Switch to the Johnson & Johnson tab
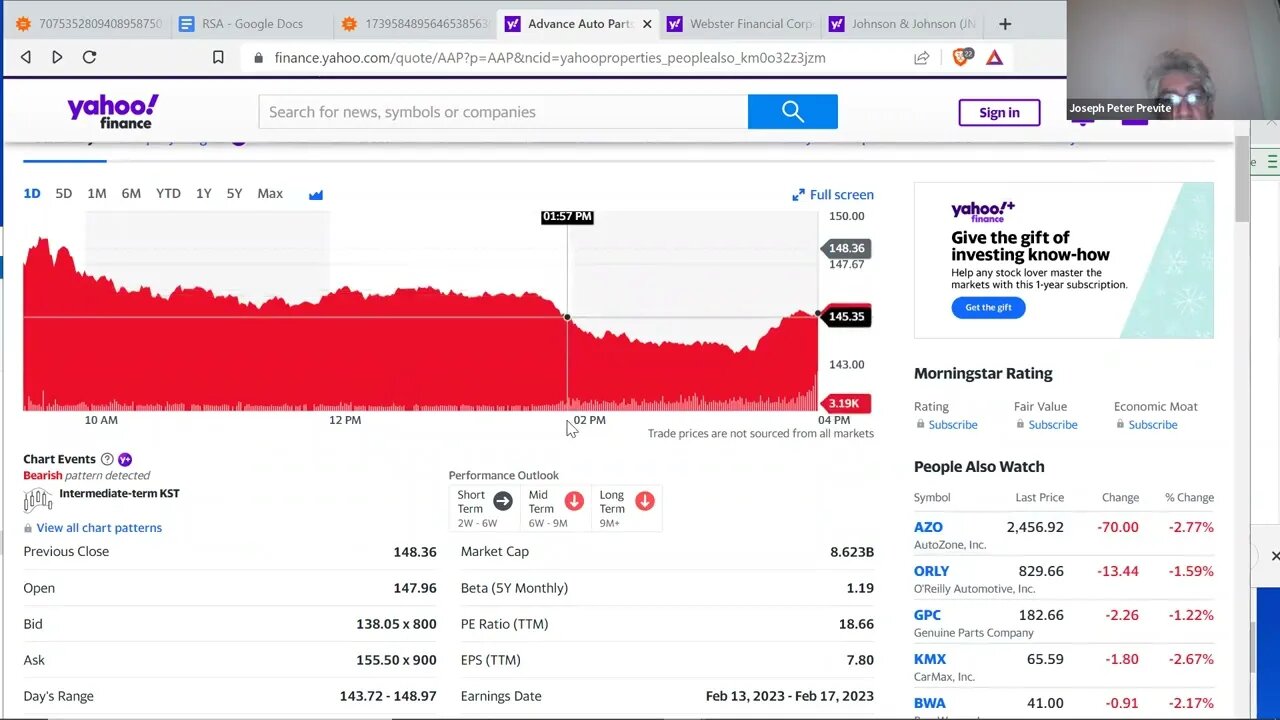1280x720 pixels. [x=900, y=24]
